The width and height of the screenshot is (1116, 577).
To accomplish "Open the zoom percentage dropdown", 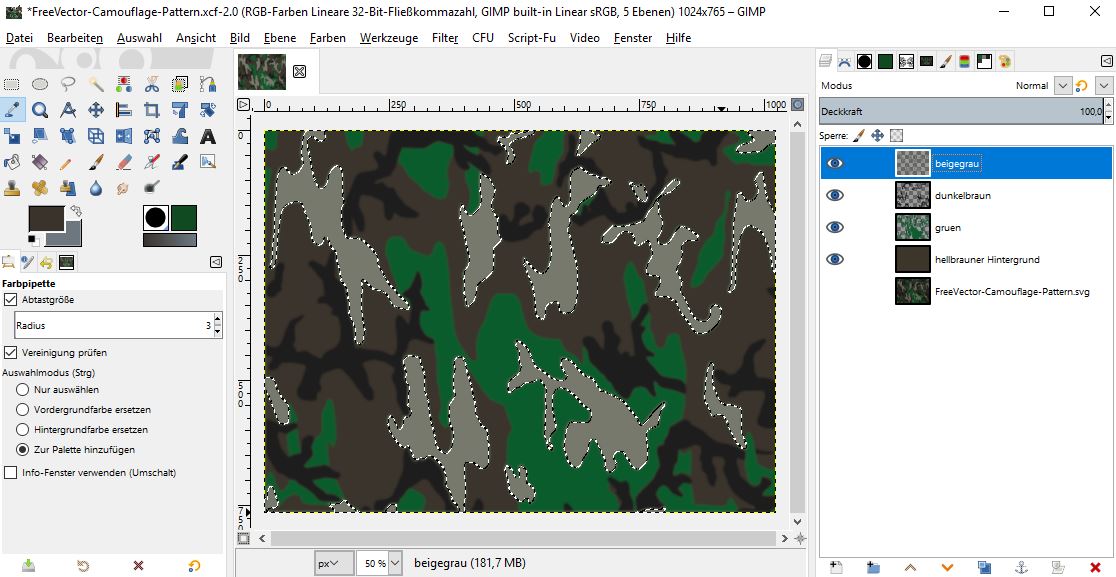I will point(394,563).
